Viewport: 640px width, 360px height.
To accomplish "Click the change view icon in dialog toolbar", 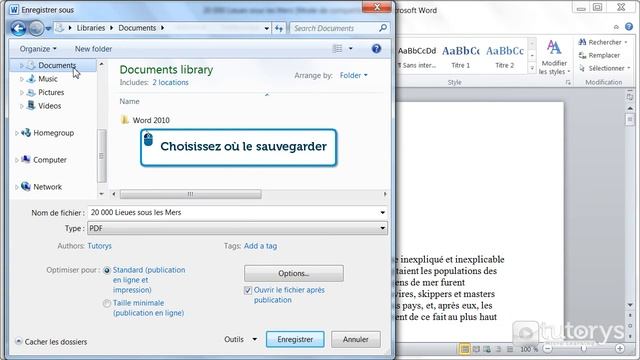I will [338, 49].
